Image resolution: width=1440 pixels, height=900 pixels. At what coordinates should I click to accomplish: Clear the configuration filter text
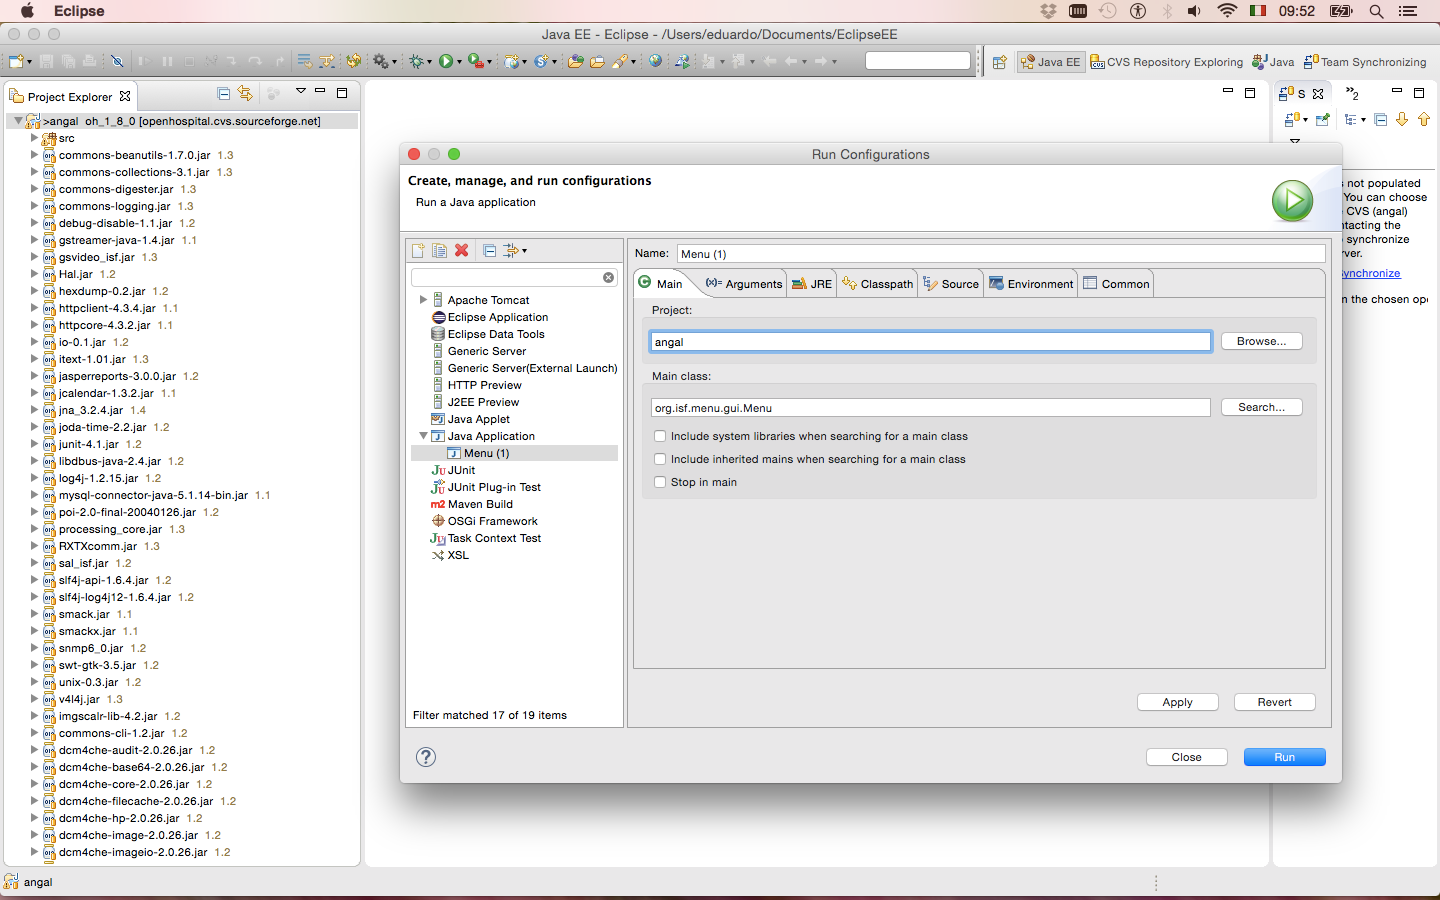tap(608, 277)
